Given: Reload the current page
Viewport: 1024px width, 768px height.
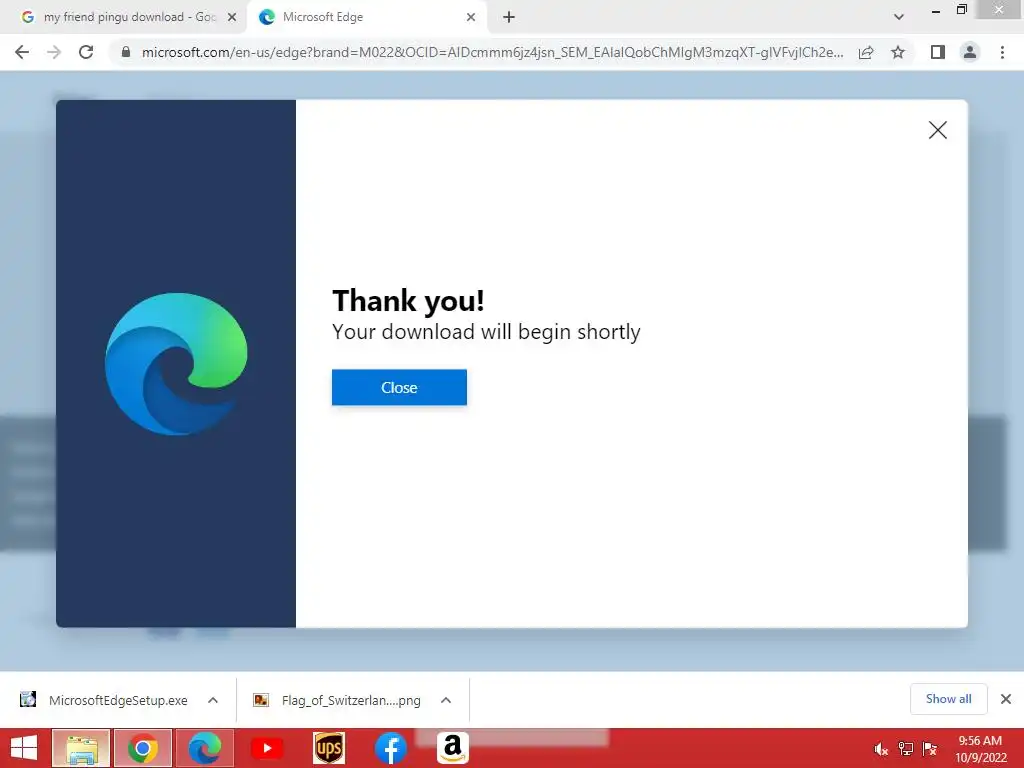Looking at the screenshot, I should pyautogui.click(x=86, y=52).
